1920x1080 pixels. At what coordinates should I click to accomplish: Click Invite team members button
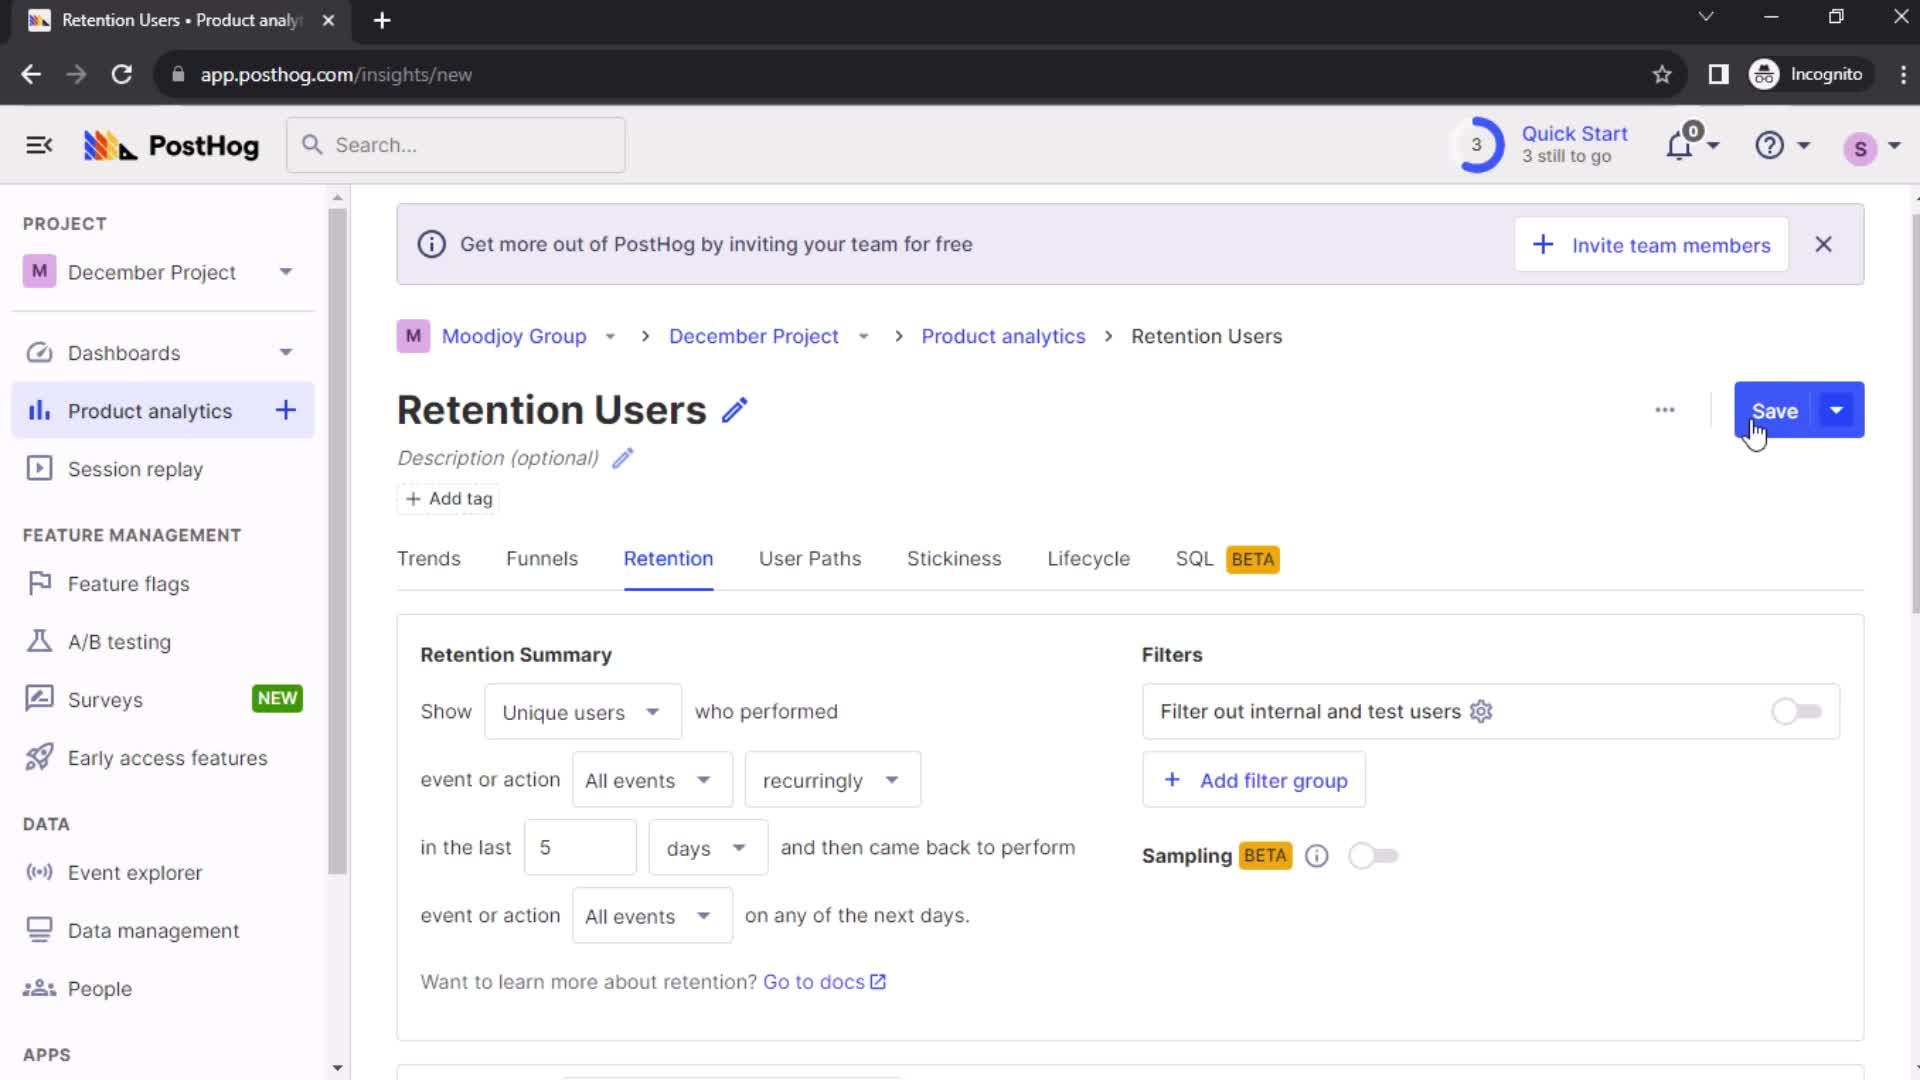1652,245
